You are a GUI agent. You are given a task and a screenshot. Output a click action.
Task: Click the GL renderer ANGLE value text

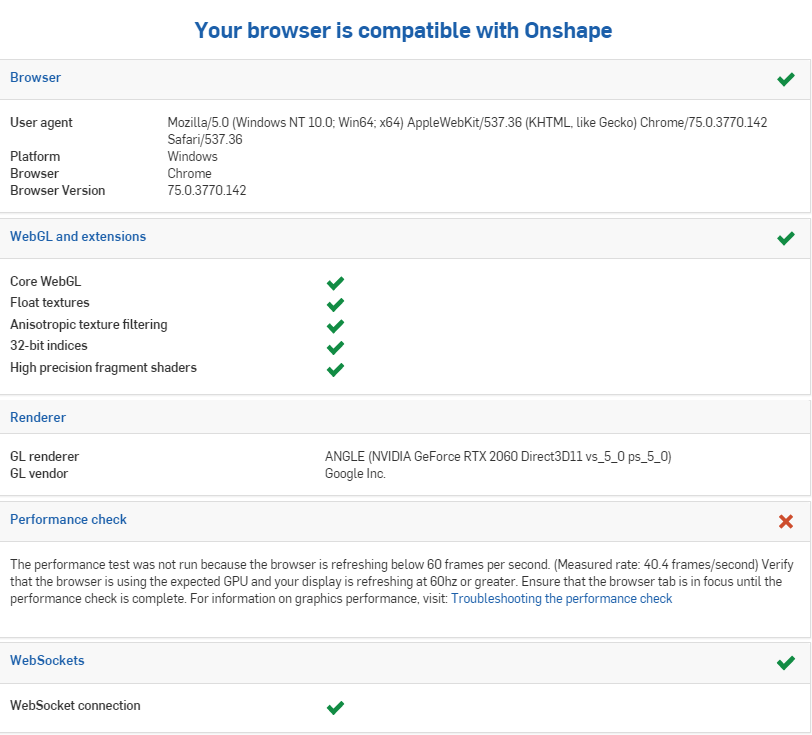(498, 457)
